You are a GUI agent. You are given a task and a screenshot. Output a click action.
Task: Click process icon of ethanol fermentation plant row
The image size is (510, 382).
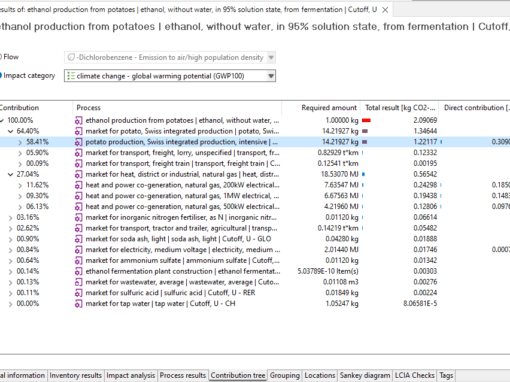[x=78, y=271]
